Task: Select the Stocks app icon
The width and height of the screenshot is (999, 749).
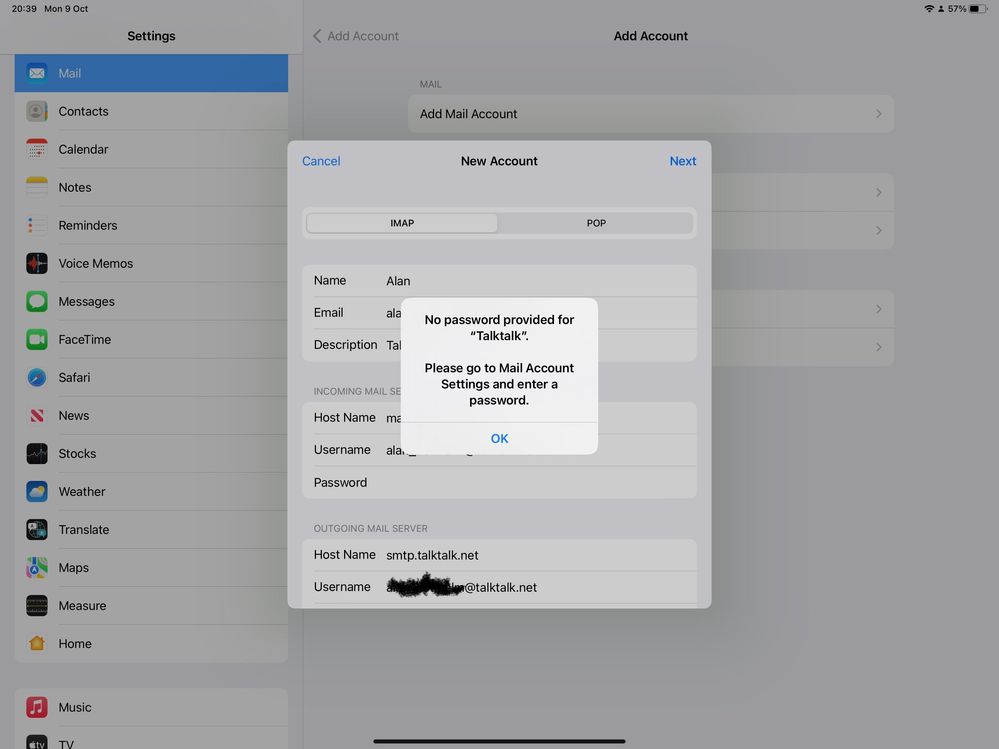Action: coord(37,453)
